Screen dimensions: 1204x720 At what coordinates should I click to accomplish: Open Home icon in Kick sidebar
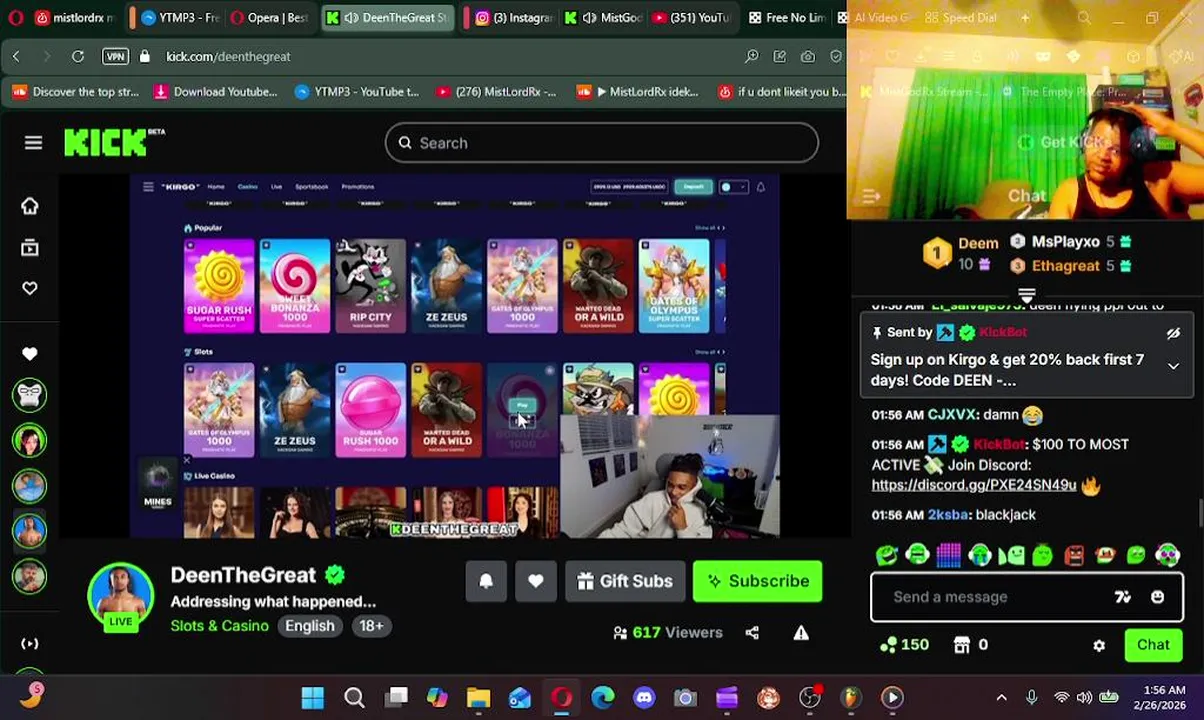point(30,206)
